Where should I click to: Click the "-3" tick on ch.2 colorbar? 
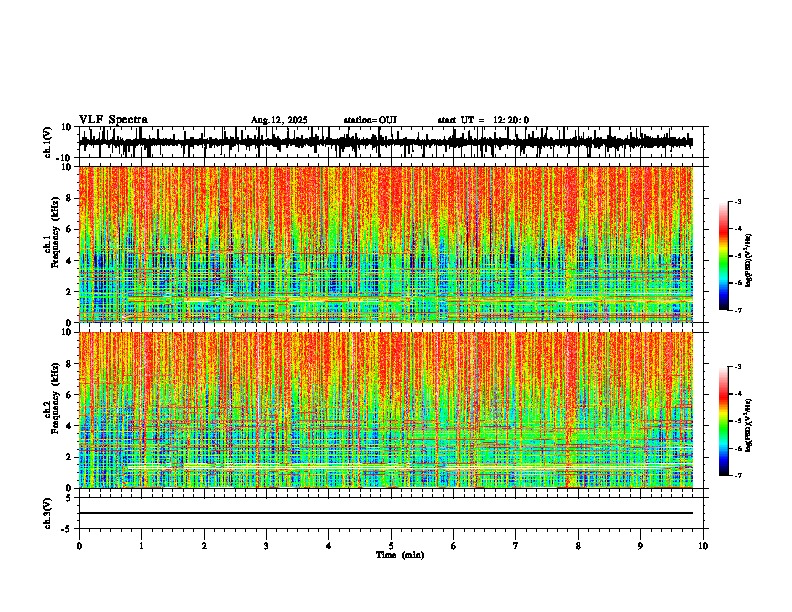point(737,367)
